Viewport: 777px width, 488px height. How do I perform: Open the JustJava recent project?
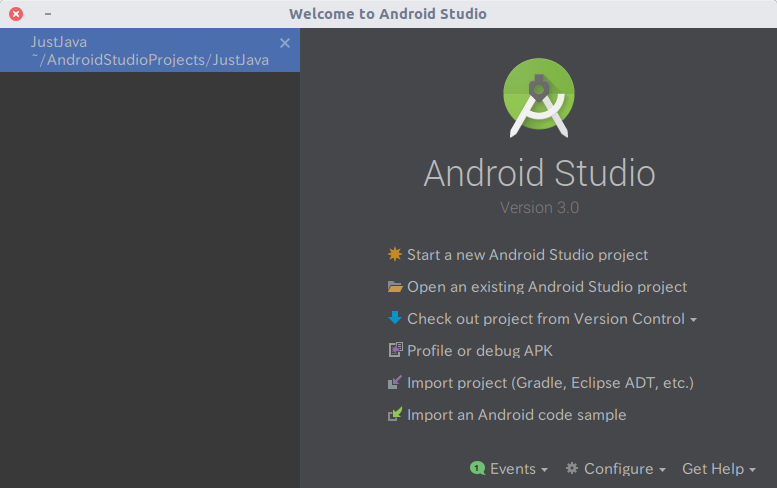150,50
